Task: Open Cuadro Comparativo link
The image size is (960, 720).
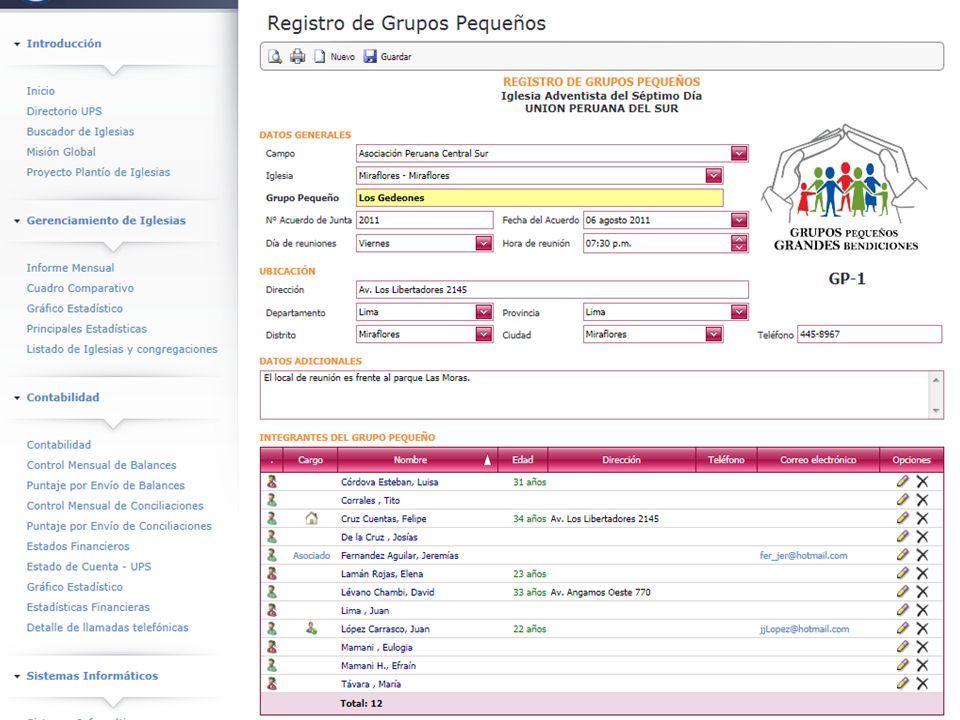Action: click(80, 288)
